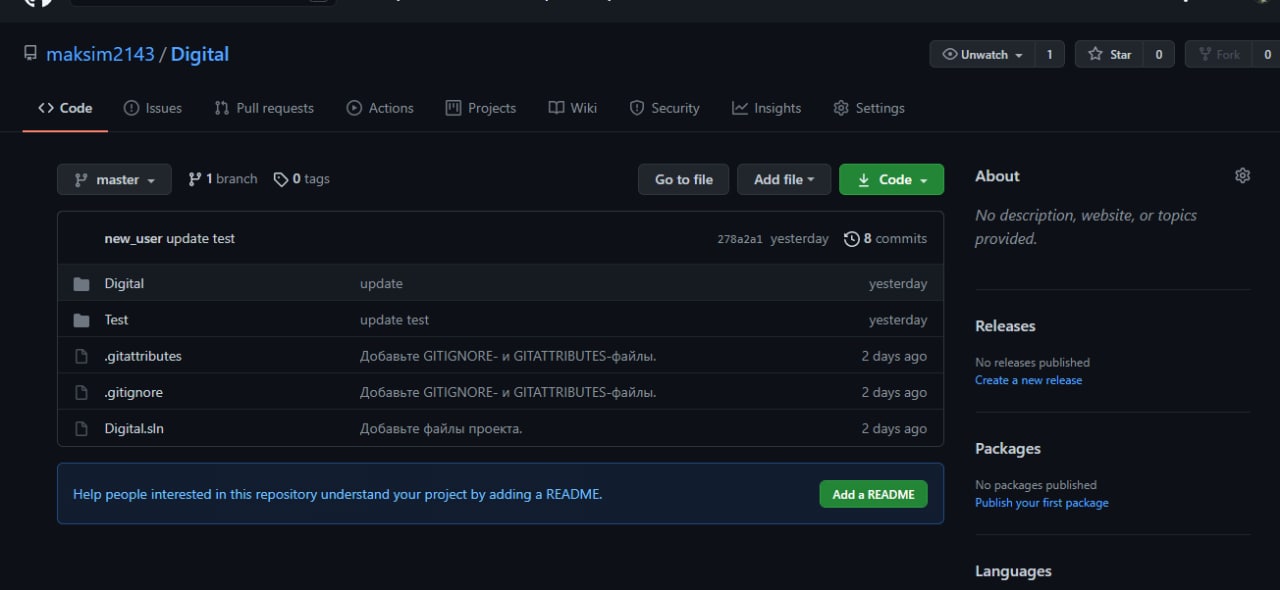
Task: Open the Digital repository name link
Action: coord(200,54)
